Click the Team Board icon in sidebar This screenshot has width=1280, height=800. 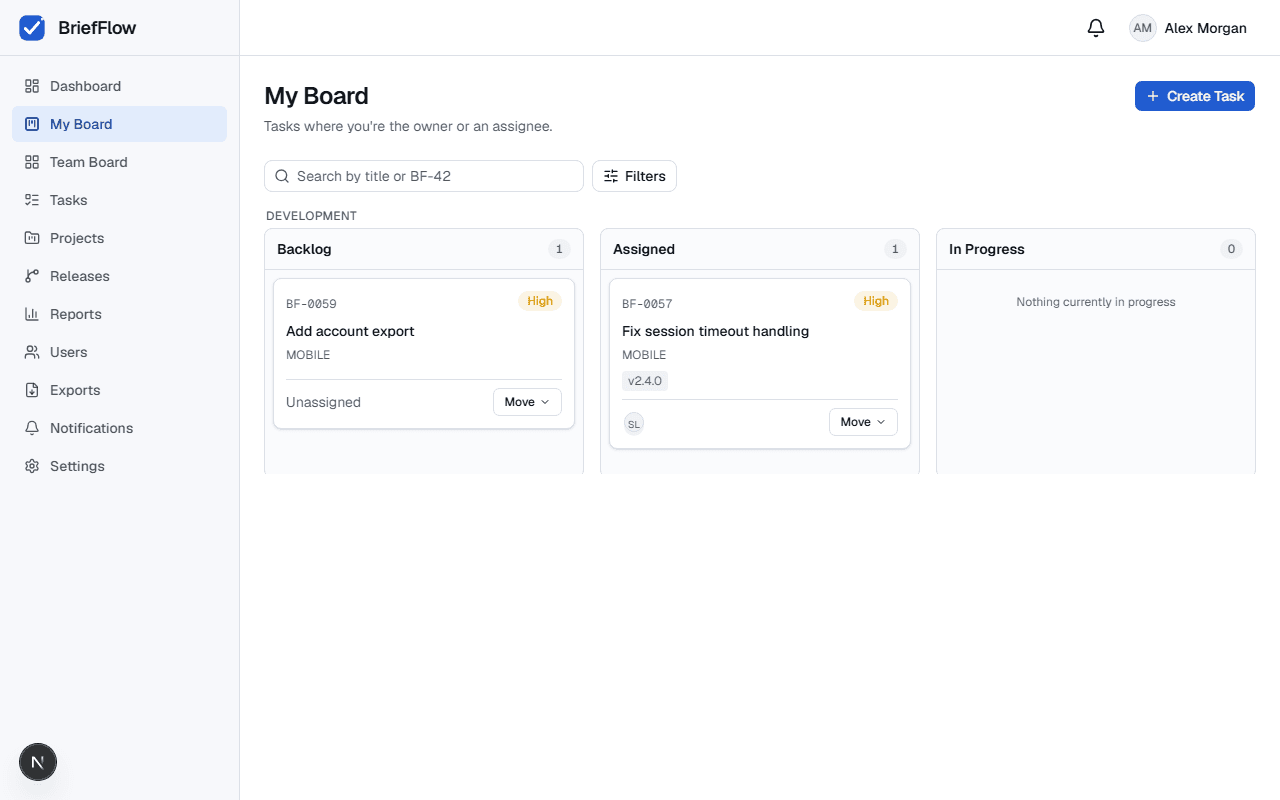(32, 162)
